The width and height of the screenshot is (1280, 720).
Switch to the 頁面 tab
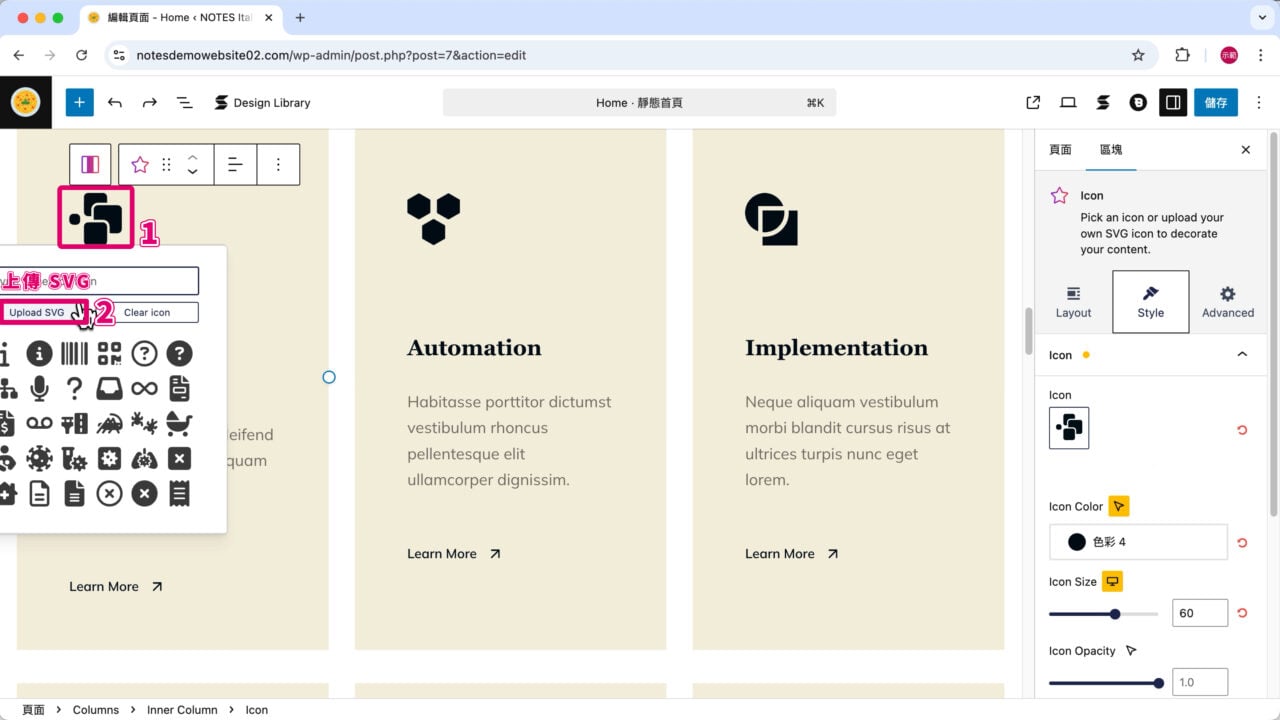tap(1060, 150)
